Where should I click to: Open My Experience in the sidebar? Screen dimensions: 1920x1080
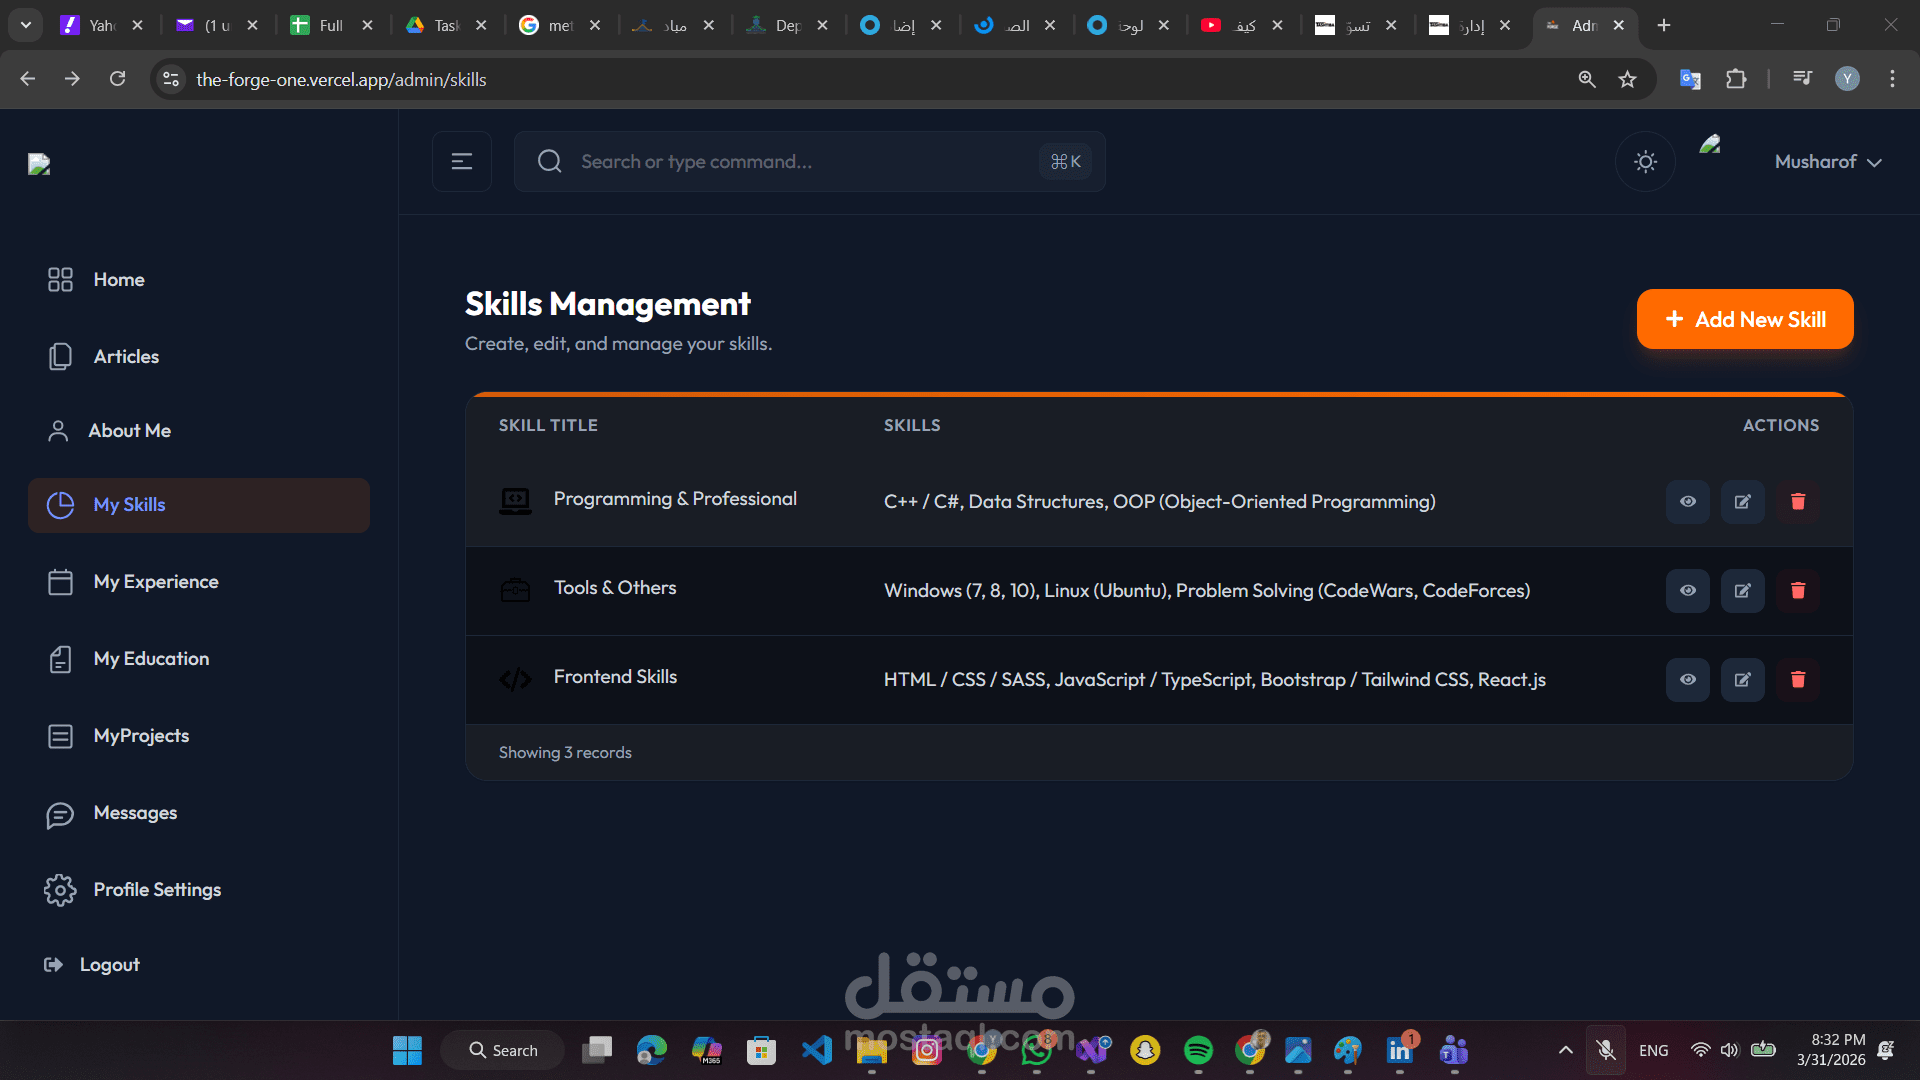155,582
